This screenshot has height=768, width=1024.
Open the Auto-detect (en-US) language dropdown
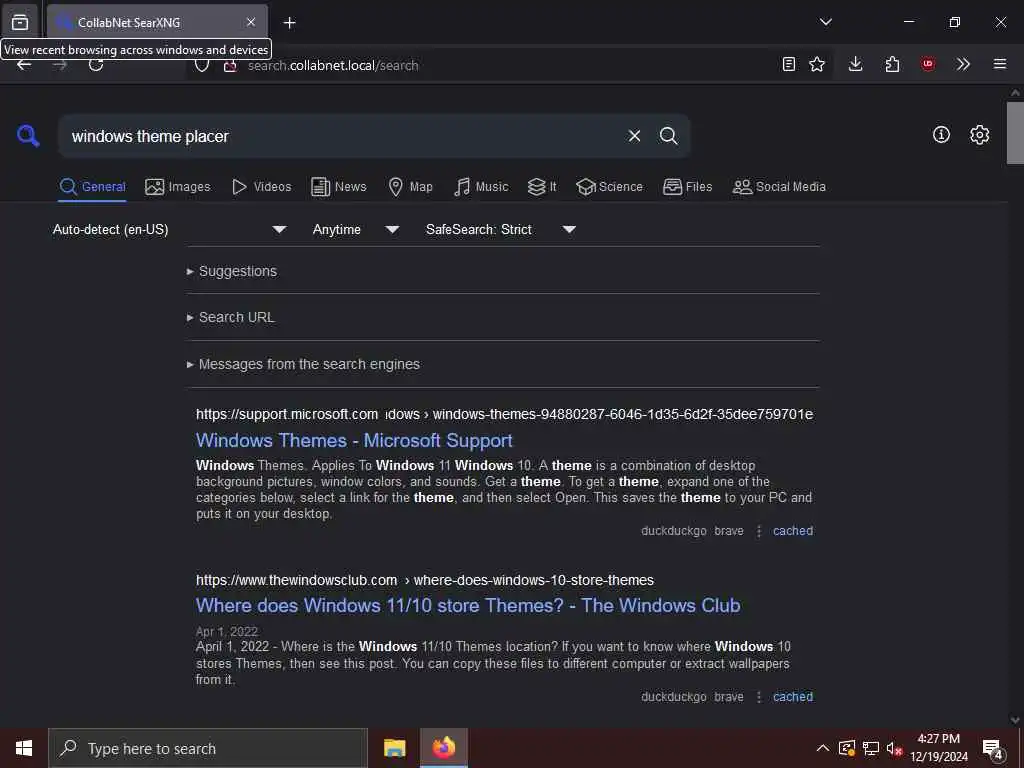coord(170,229)
